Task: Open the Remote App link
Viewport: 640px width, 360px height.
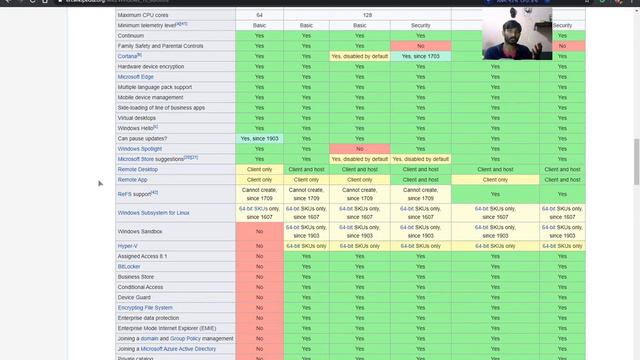Action: (132, 180)
